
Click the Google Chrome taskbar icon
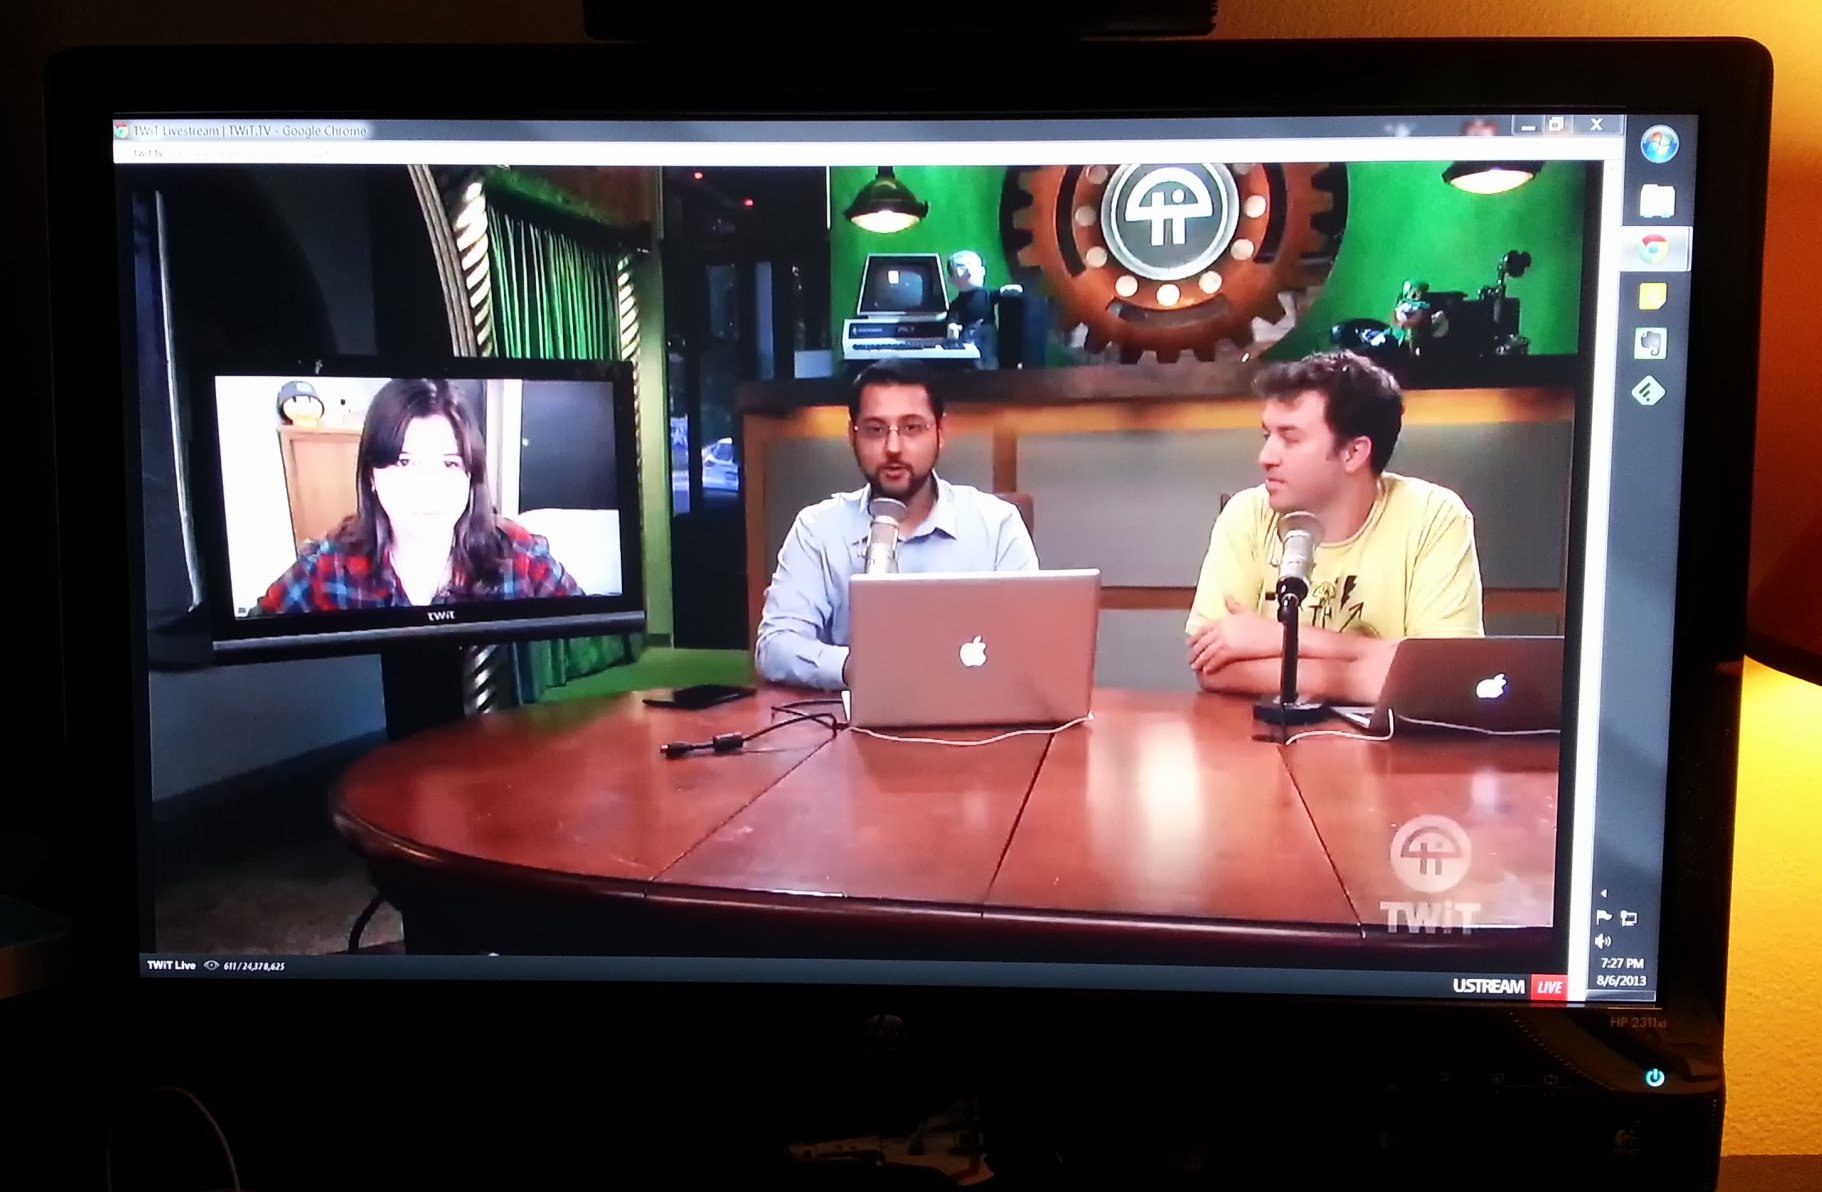[1654, 248]
